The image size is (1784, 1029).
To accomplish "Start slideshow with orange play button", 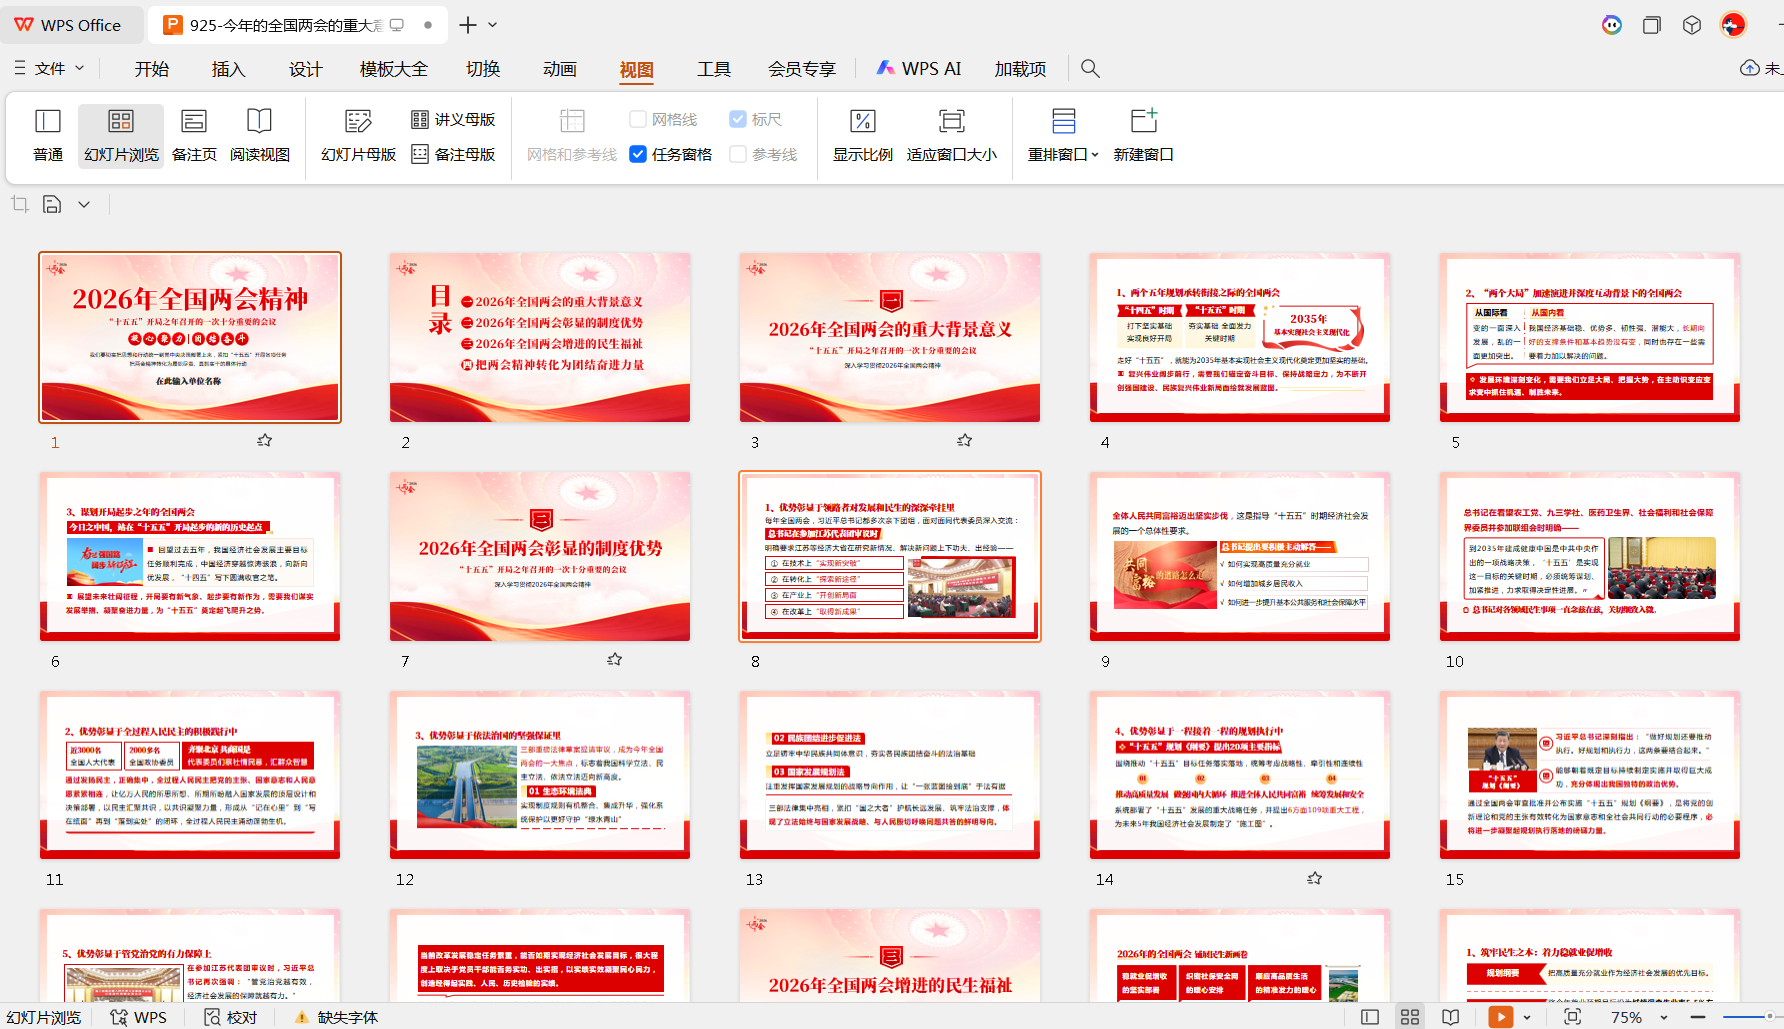I will 1501,1017.
